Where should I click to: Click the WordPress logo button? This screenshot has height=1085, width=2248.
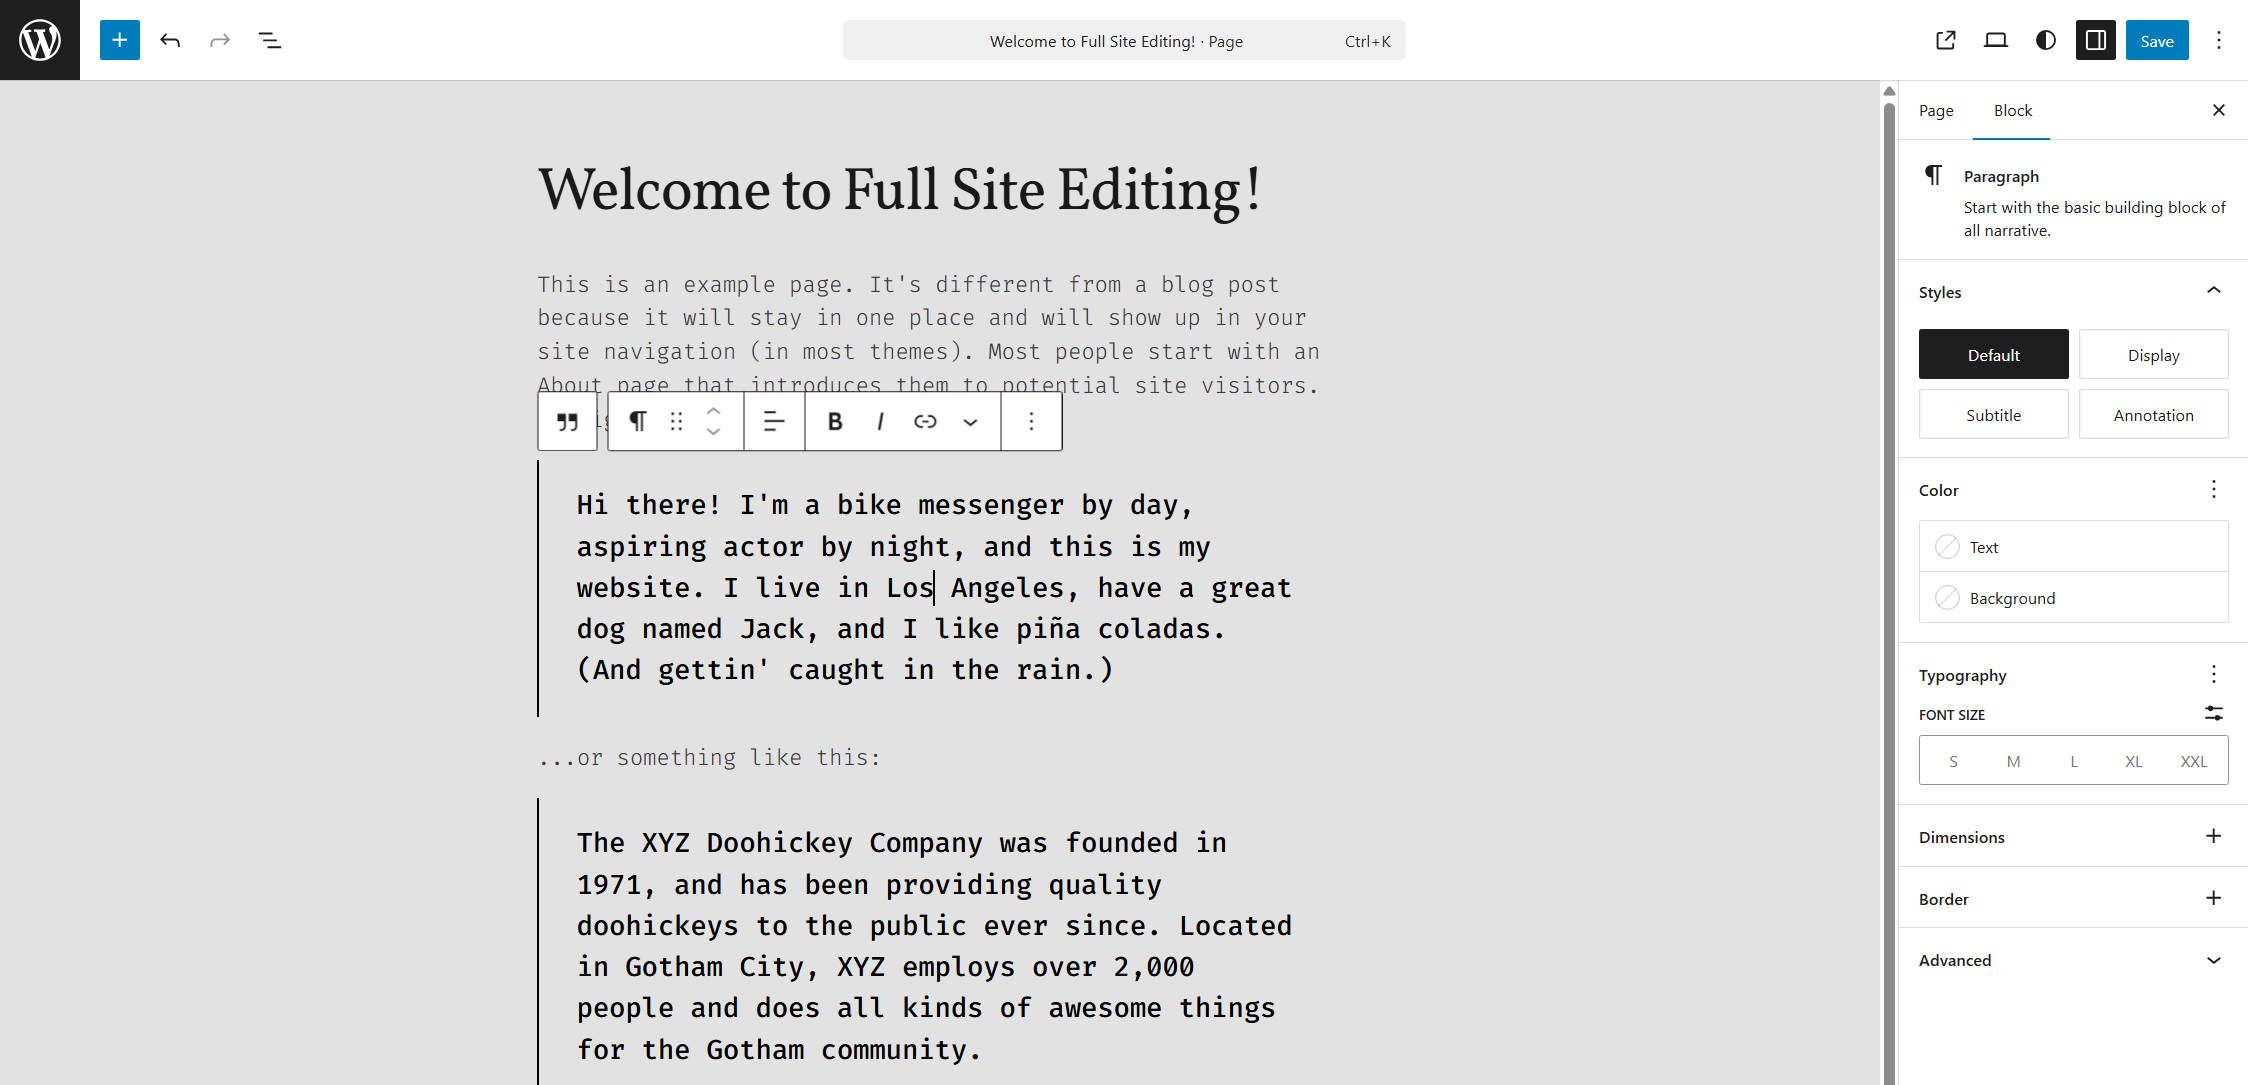[40, 40]
